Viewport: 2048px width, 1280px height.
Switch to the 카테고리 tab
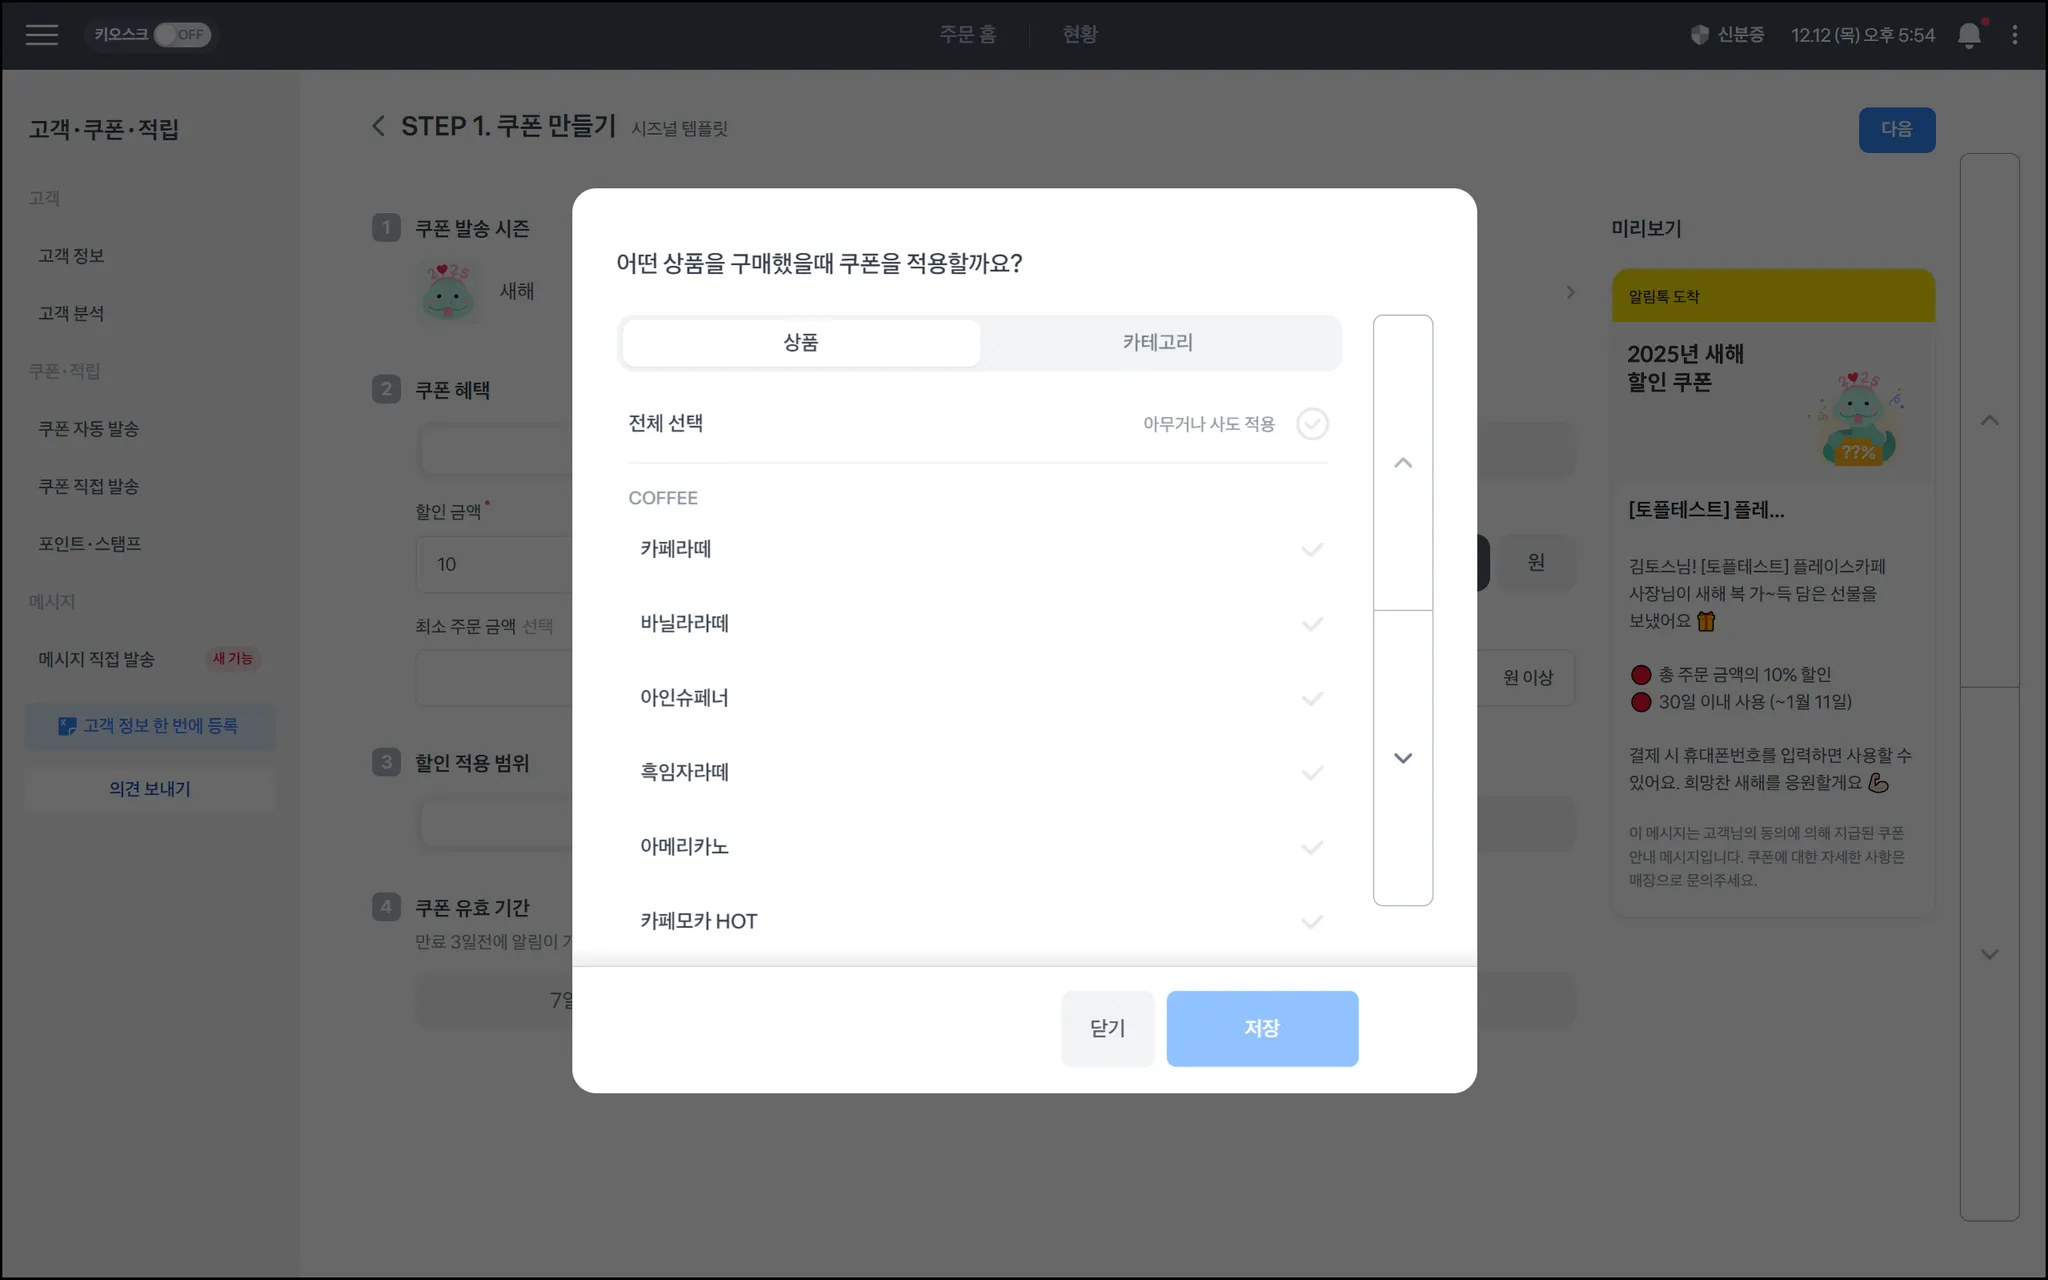pos(1157,342)
